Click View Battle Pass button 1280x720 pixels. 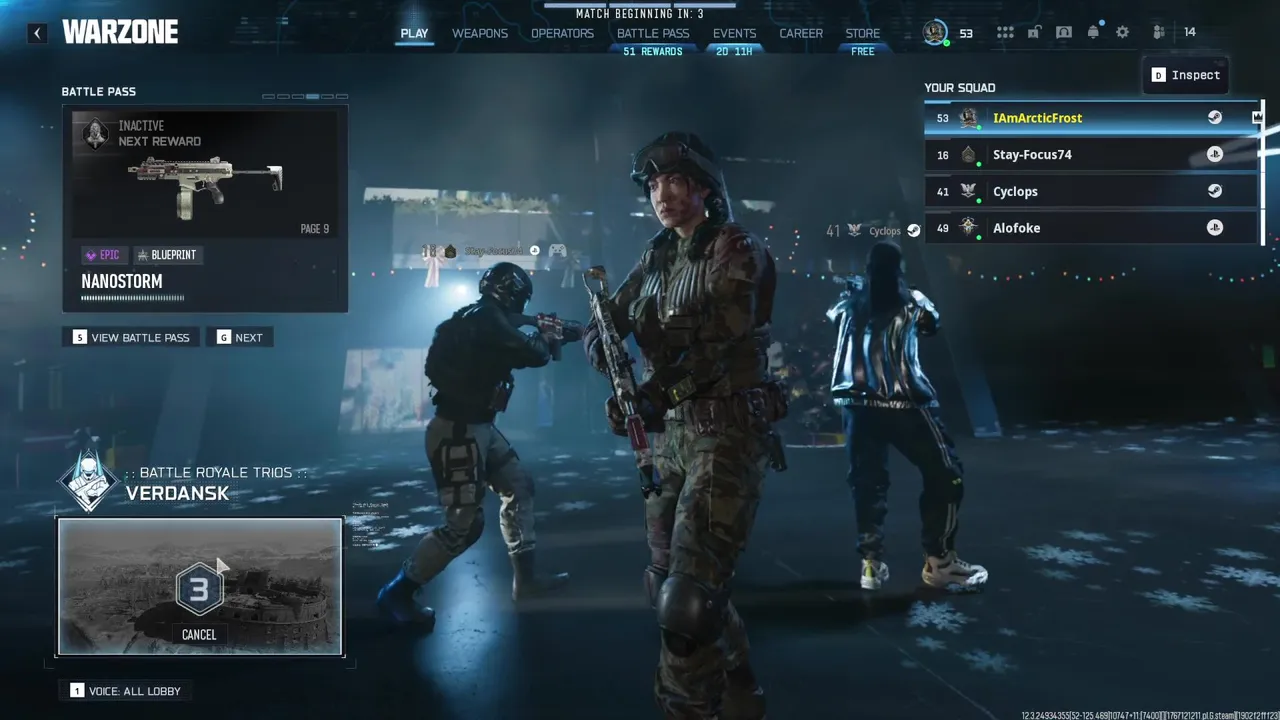pyautogui.click(x=131, y=337)
